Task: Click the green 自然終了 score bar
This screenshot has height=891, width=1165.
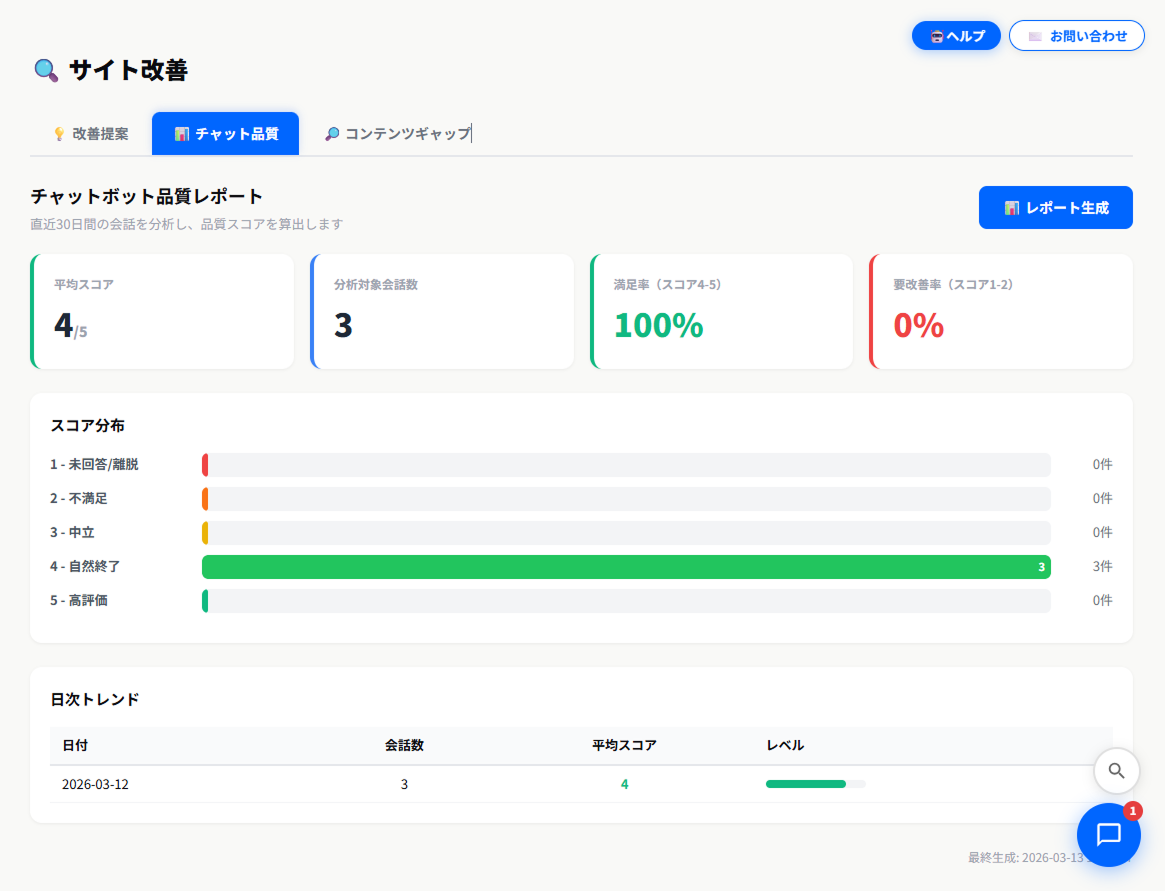Action: 625,567
